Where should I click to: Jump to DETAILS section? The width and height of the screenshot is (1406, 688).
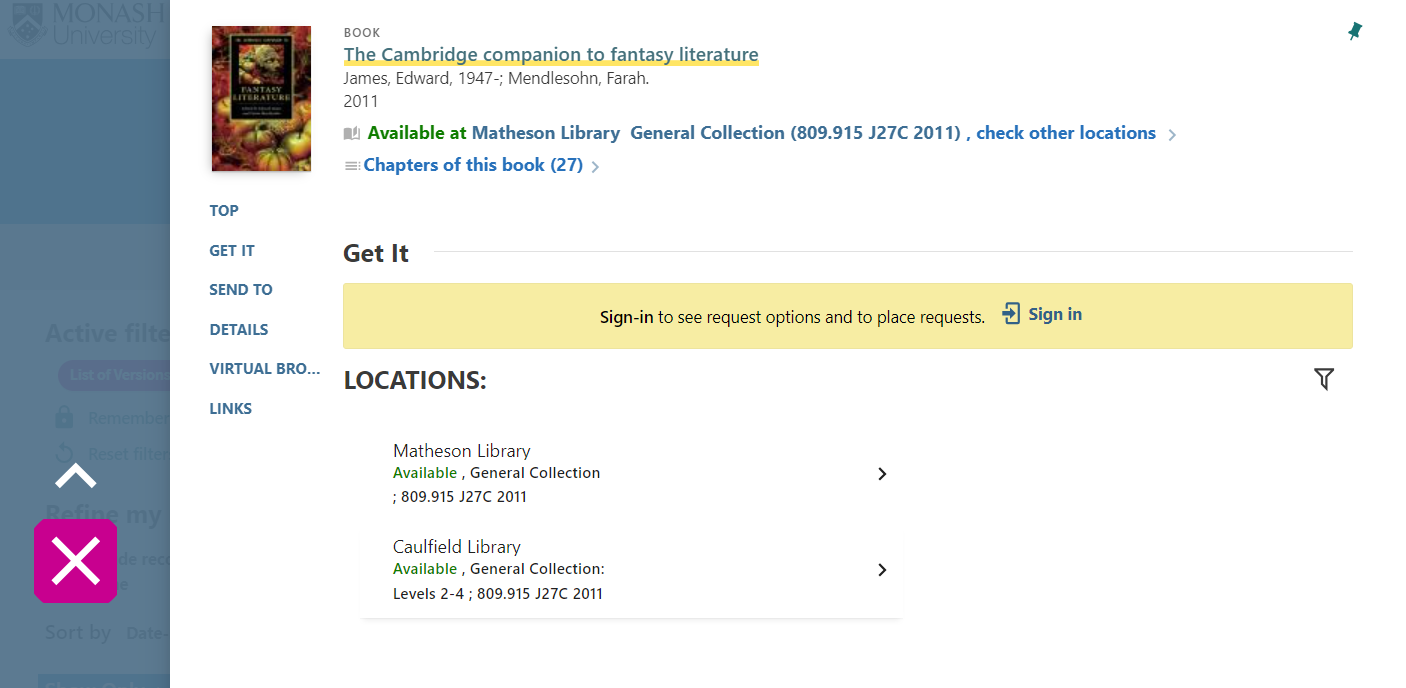pos(239,330)
